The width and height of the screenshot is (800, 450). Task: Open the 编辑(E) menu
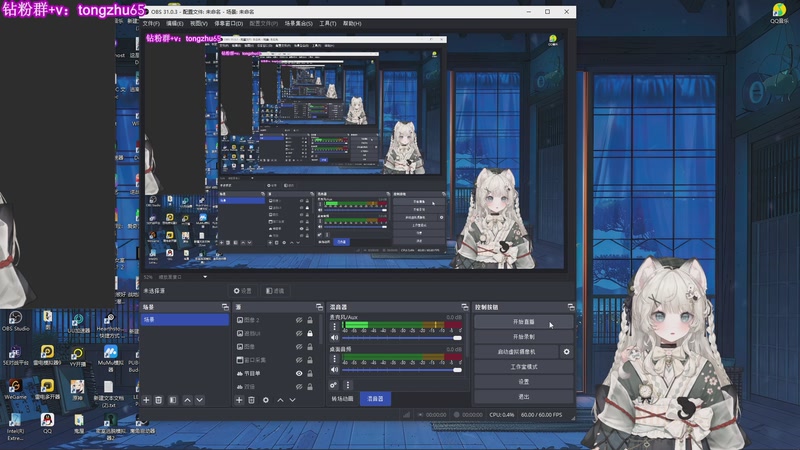pos(174,23)
